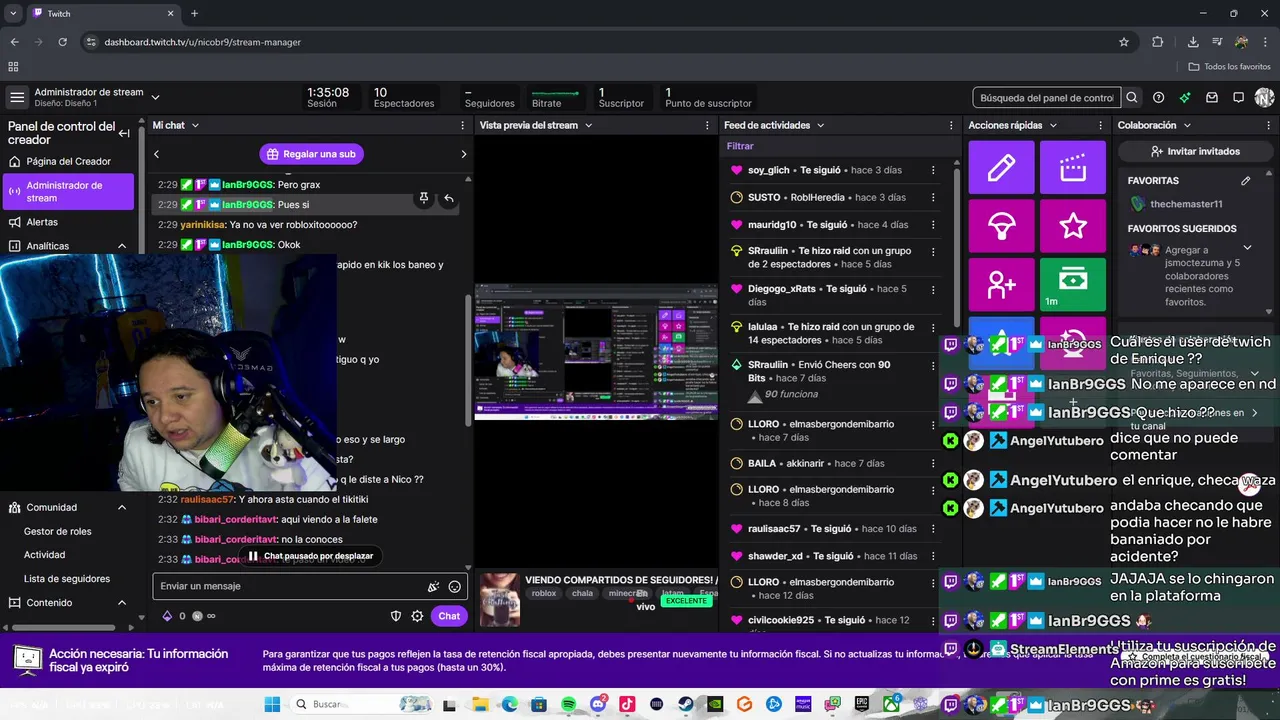Click the chala tag on stream info
The width and height of the screenshot is (1280, 720).
point(583,593)
